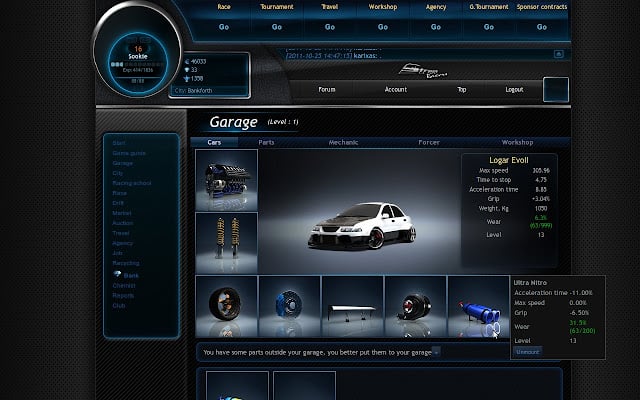The image size is (640, 400).
Task: Click the white Logar EvoII car image
Action: 362,225
